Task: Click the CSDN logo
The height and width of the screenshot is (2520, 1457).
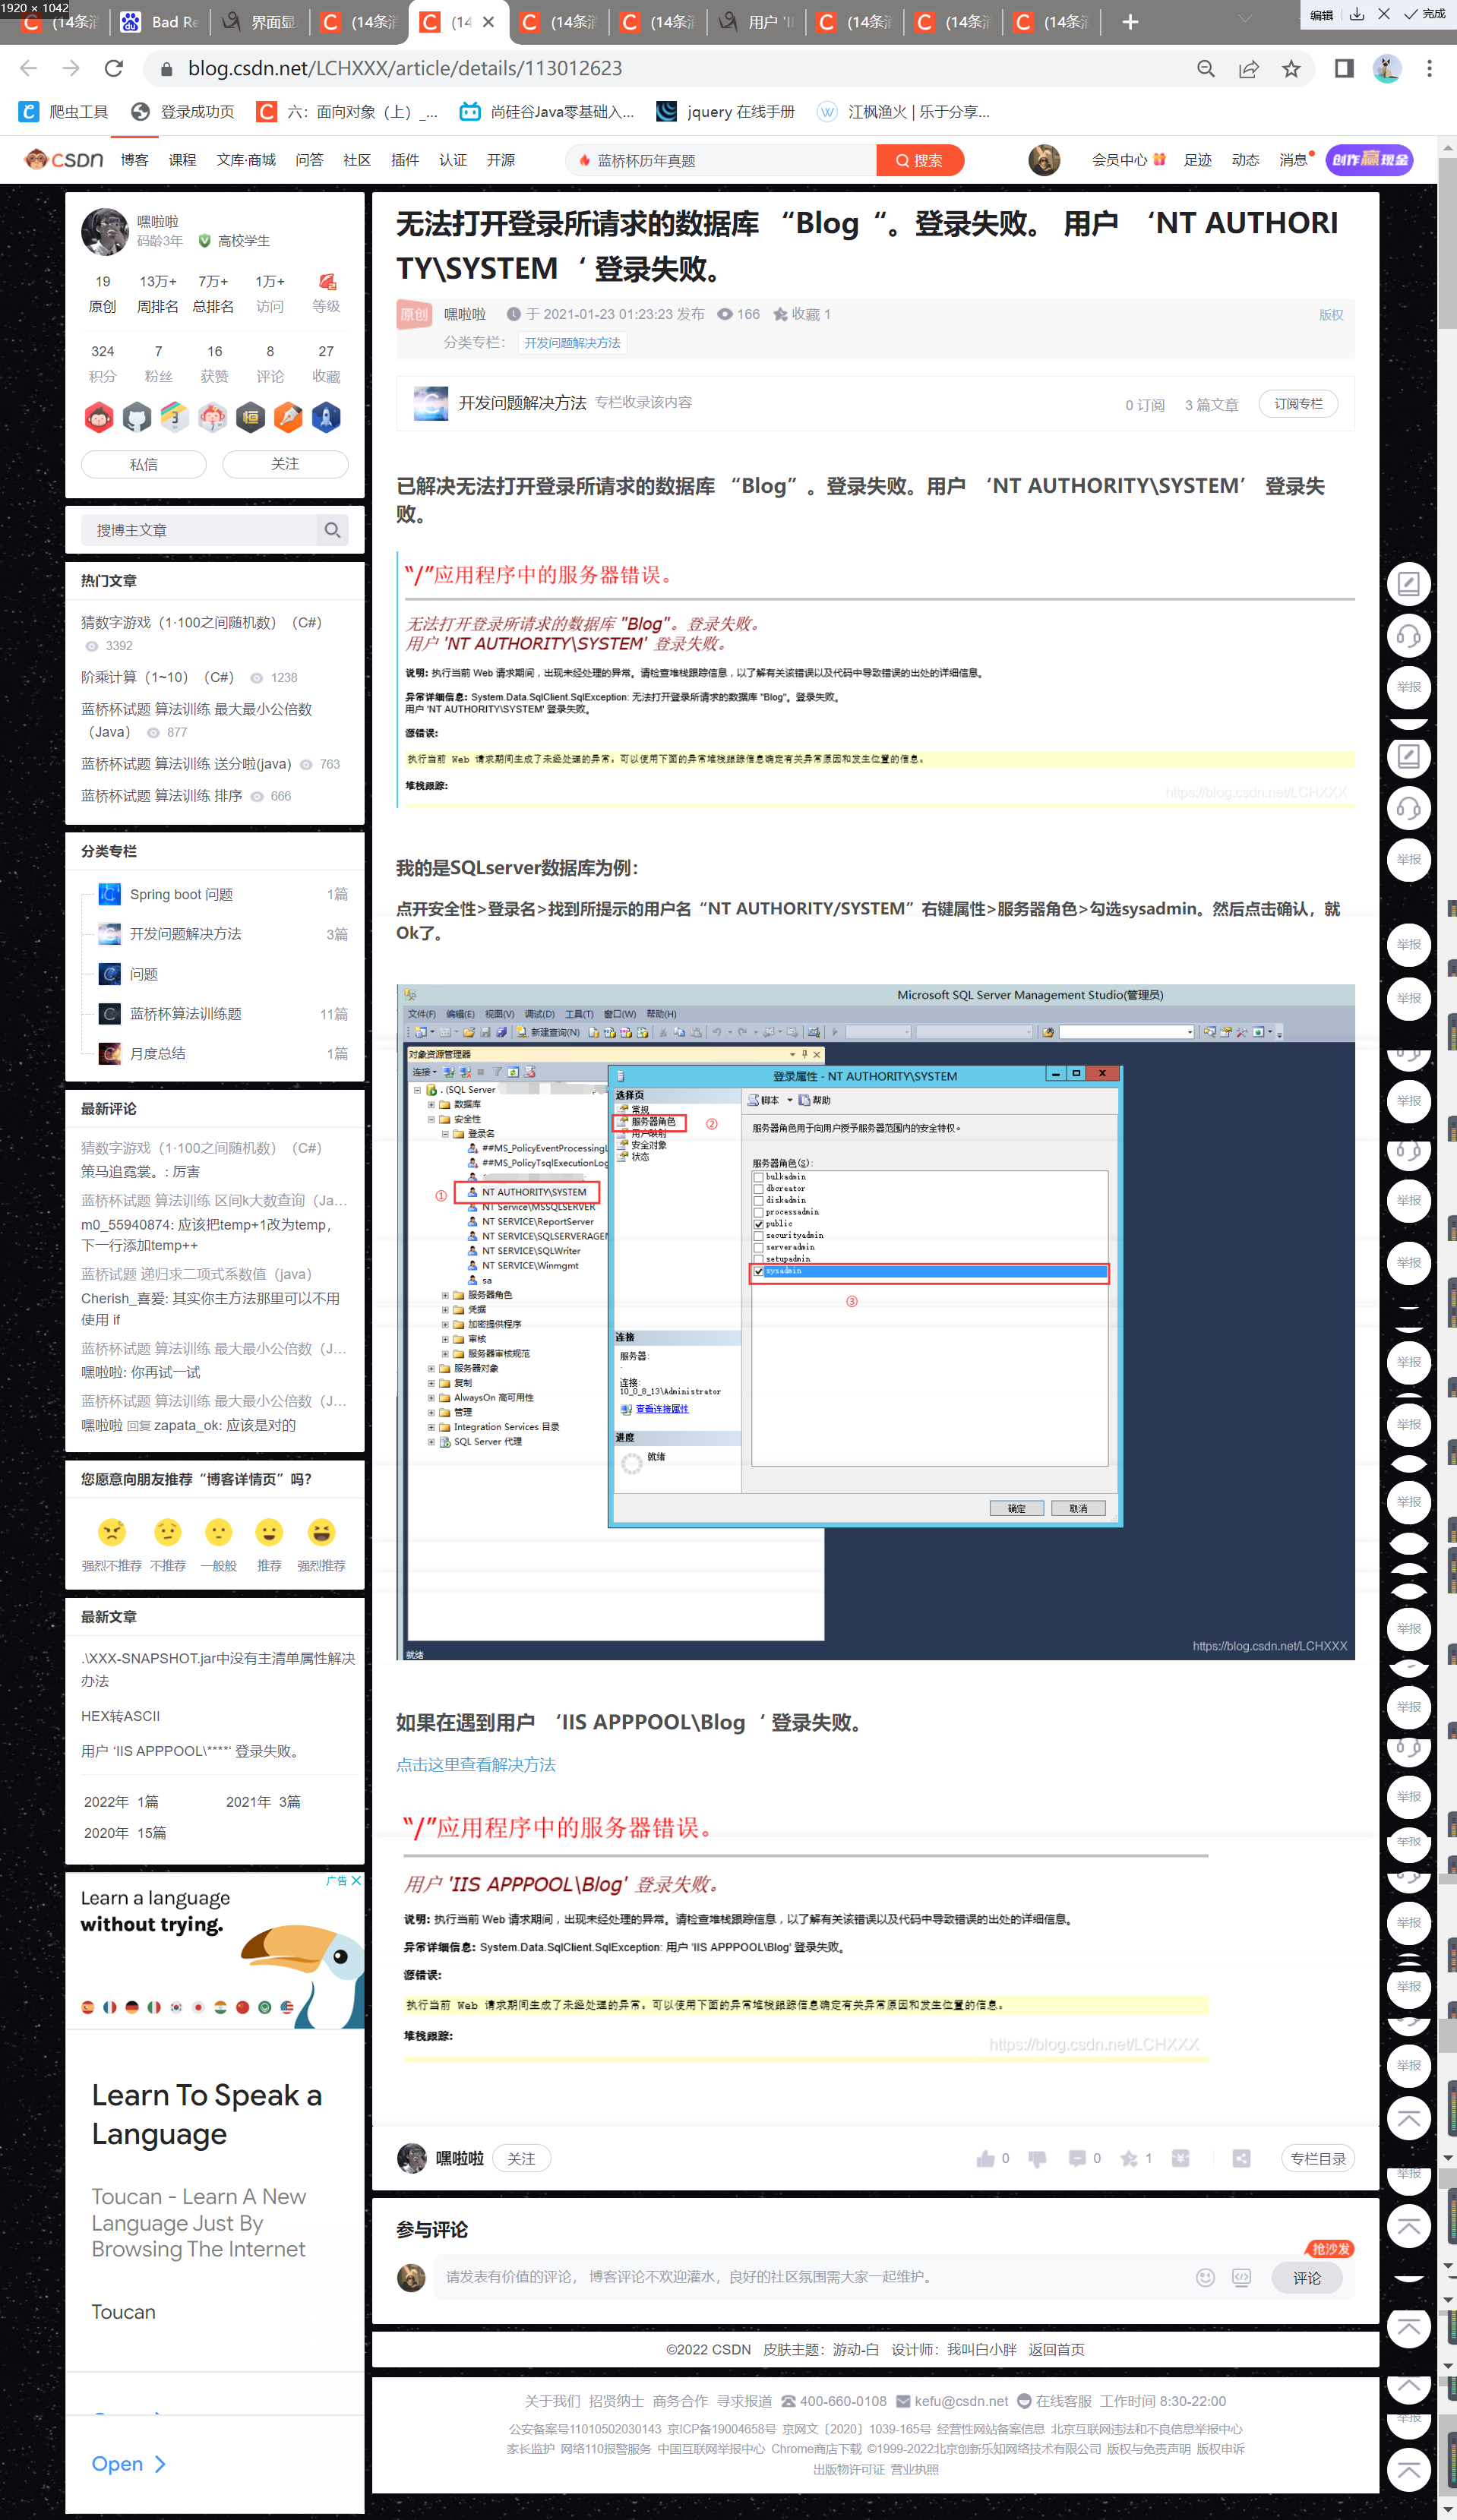Action: (64, 160)
